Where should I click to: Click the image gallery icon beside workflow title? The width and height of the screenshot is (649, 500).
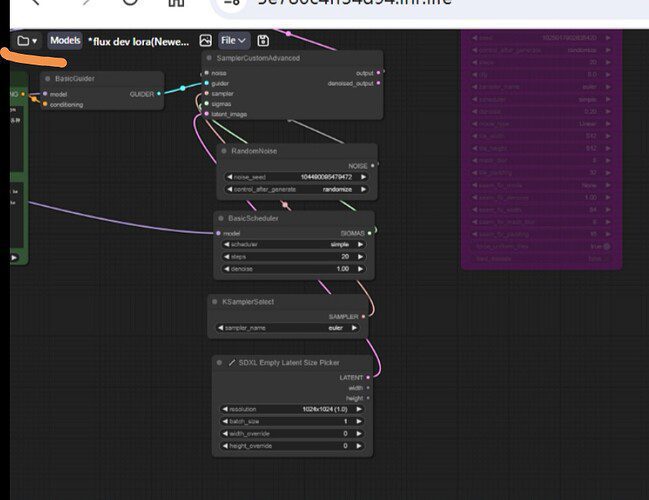(206, 41)
